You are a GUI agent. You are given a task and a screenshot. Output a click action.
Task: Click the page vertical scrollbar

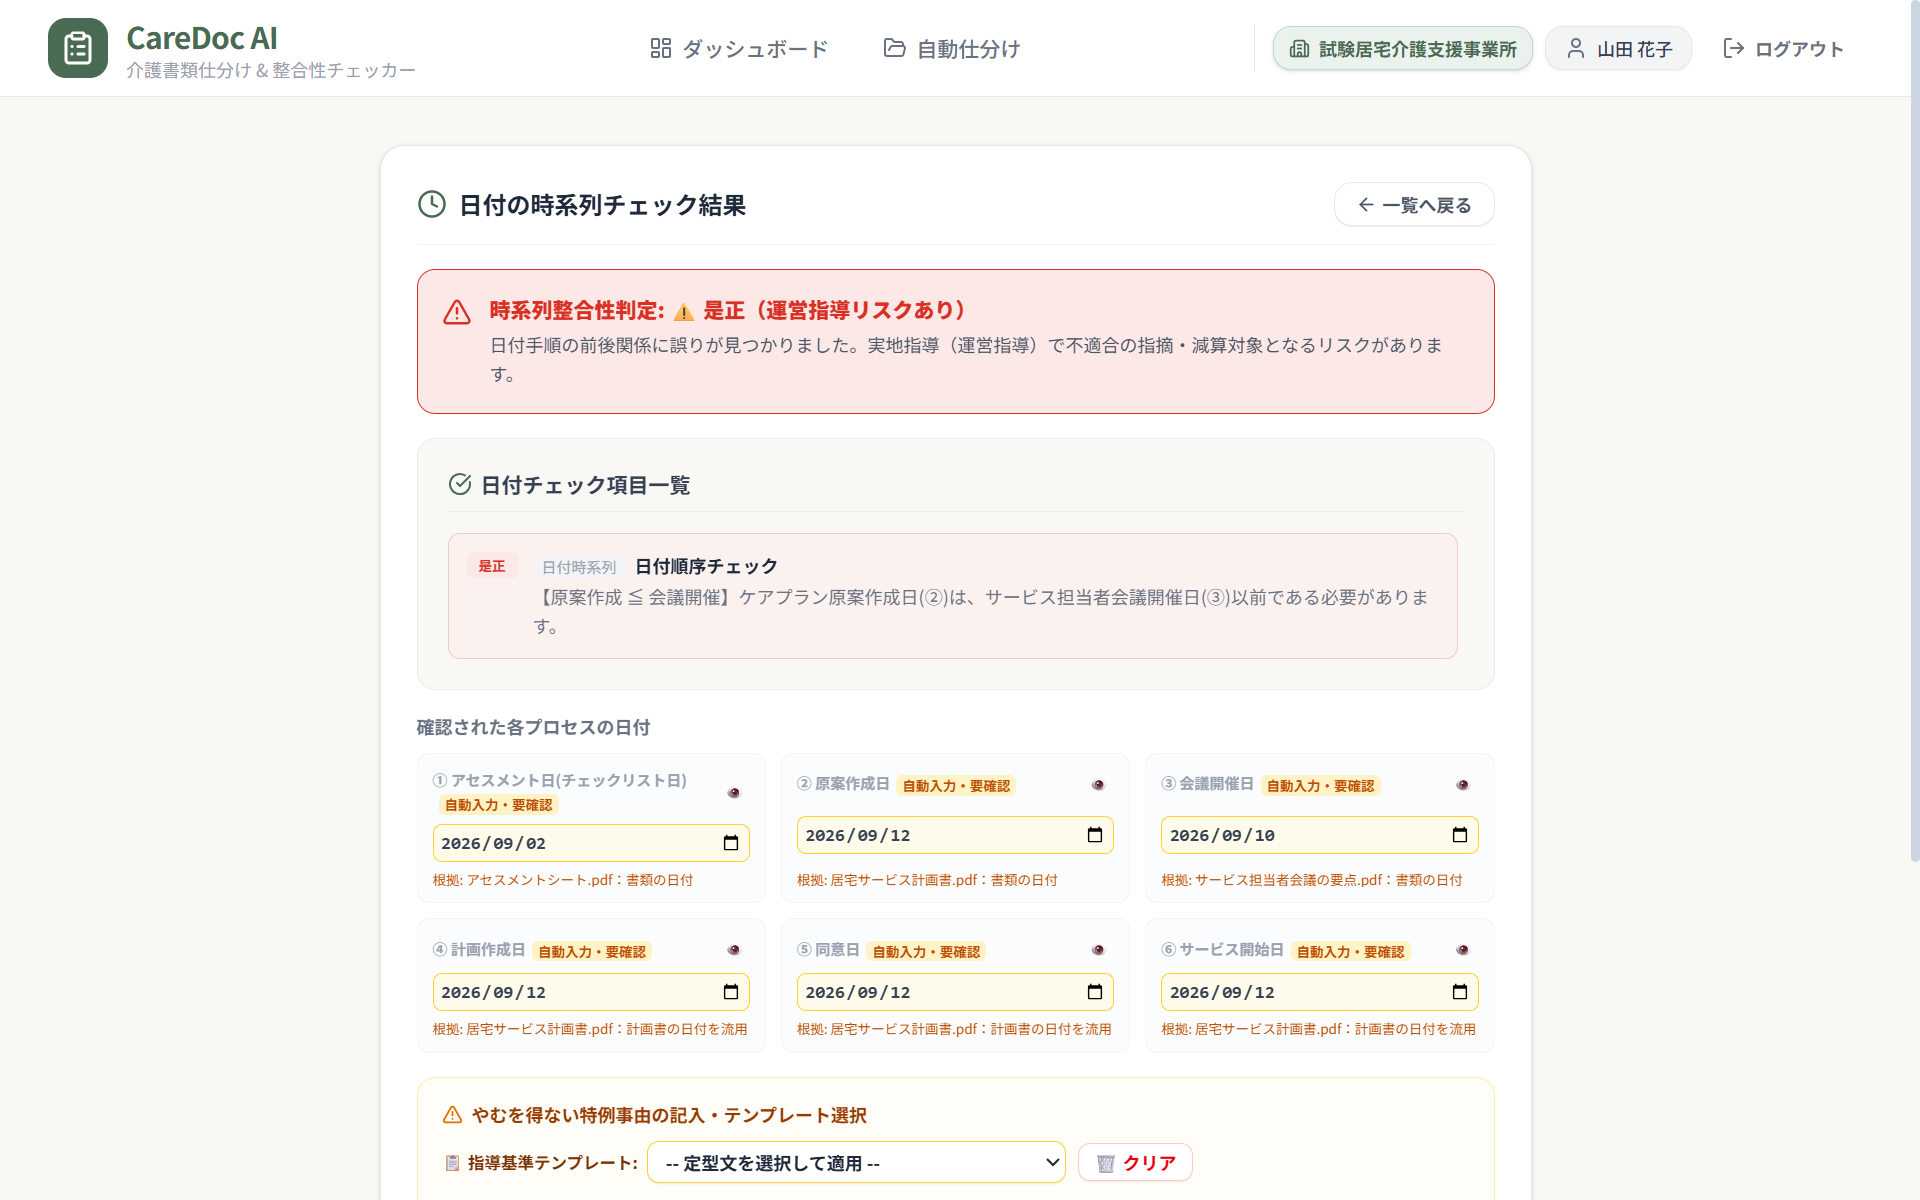point(1914,430)
